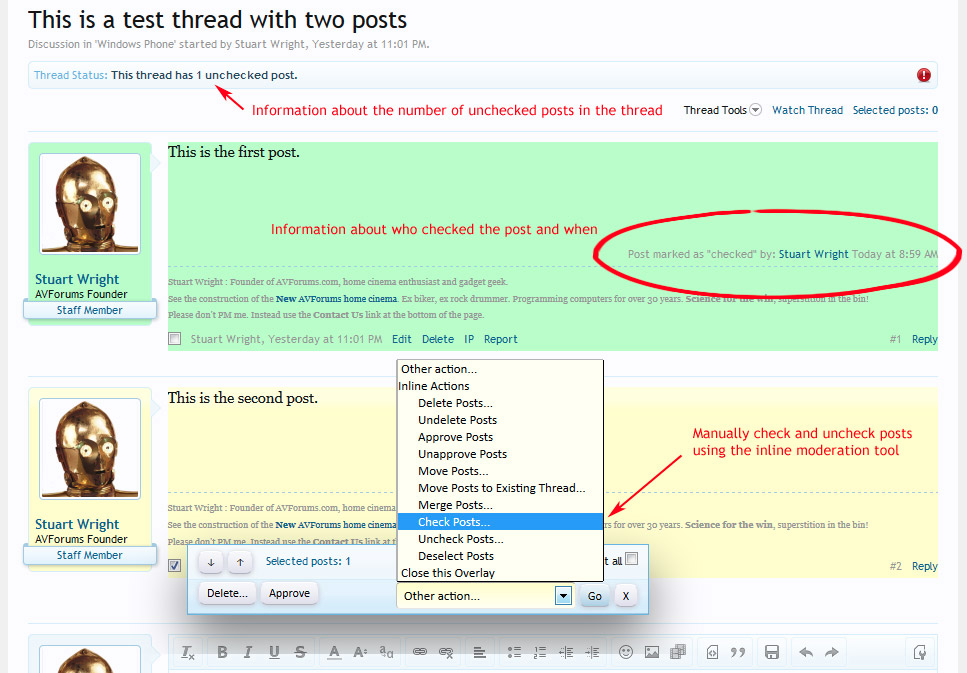Click Delete link on the first post

point(438,339)
